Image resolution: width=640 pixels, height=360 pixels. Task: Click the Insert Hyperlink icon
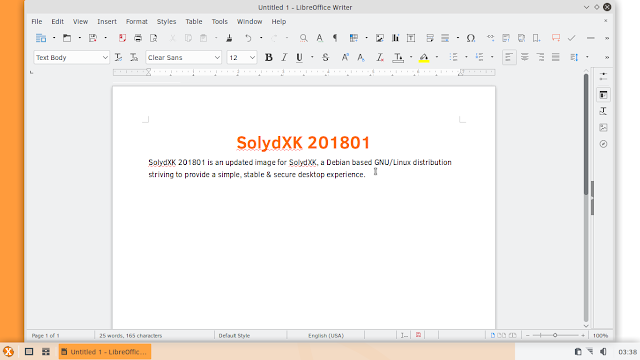[490, 38]
